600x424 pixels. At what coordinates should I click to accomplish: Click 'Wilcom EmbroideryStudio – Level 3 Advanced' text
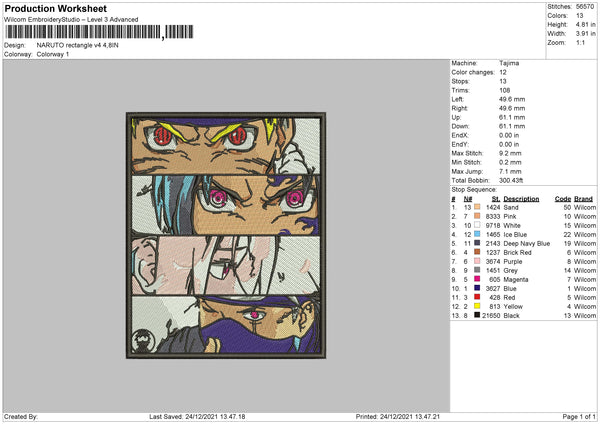(71, 20)
